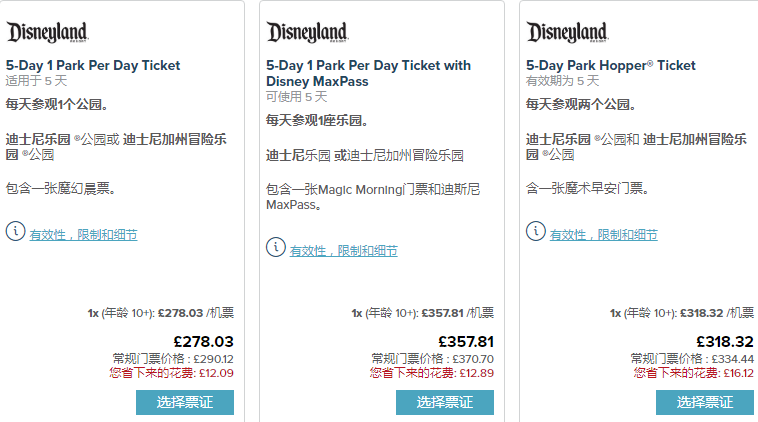758x422 pixels.
Task: Click the 5-Day 1 Park Per Day Ticket title
Action: tap(93, 65)
